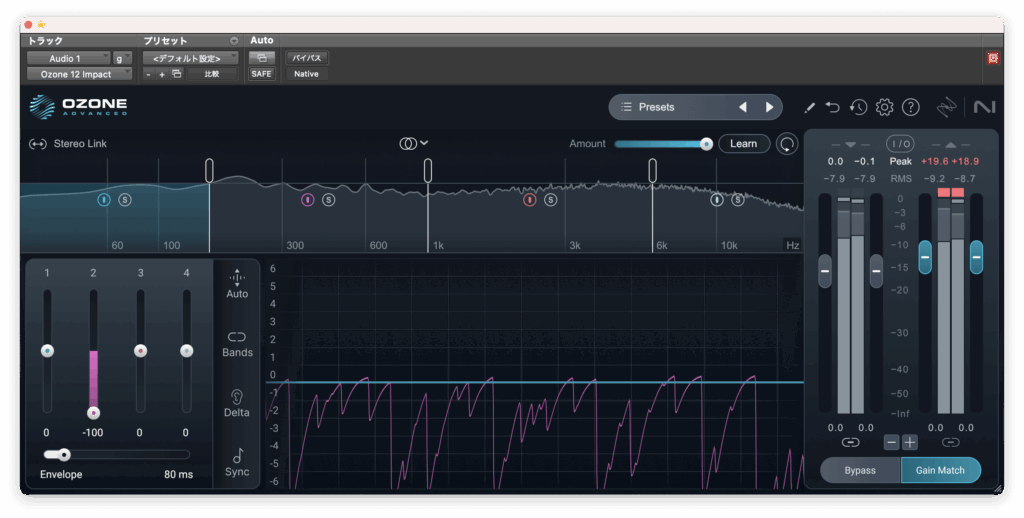Image resolution: width=1024 pixels, height=518 pixels.
Task: Click the undo arrow icon
Action: (833, 107)
